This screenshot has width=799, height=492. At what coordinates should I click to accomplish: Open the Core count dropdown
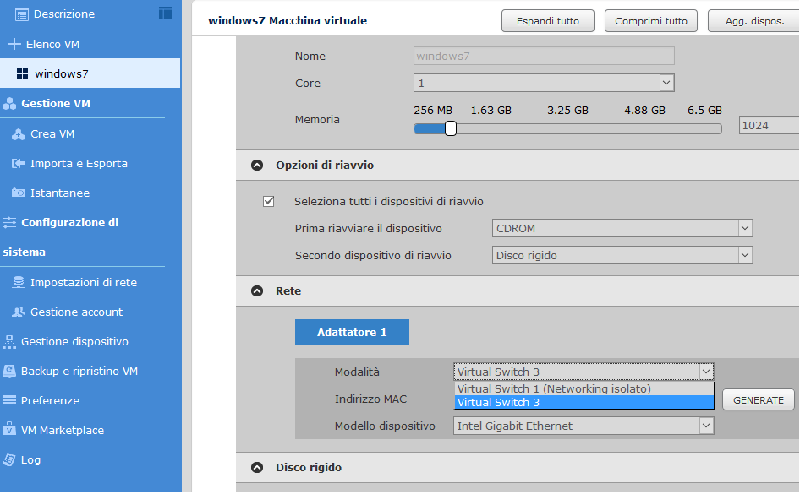pyautogui.click(x=544, y=83)
